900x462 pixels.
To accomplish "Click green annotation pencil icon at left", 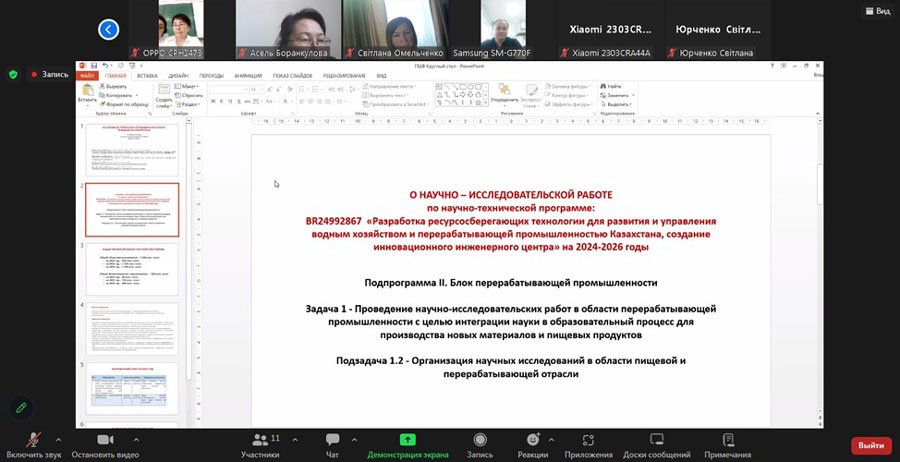I will click(x=19, y=408).
